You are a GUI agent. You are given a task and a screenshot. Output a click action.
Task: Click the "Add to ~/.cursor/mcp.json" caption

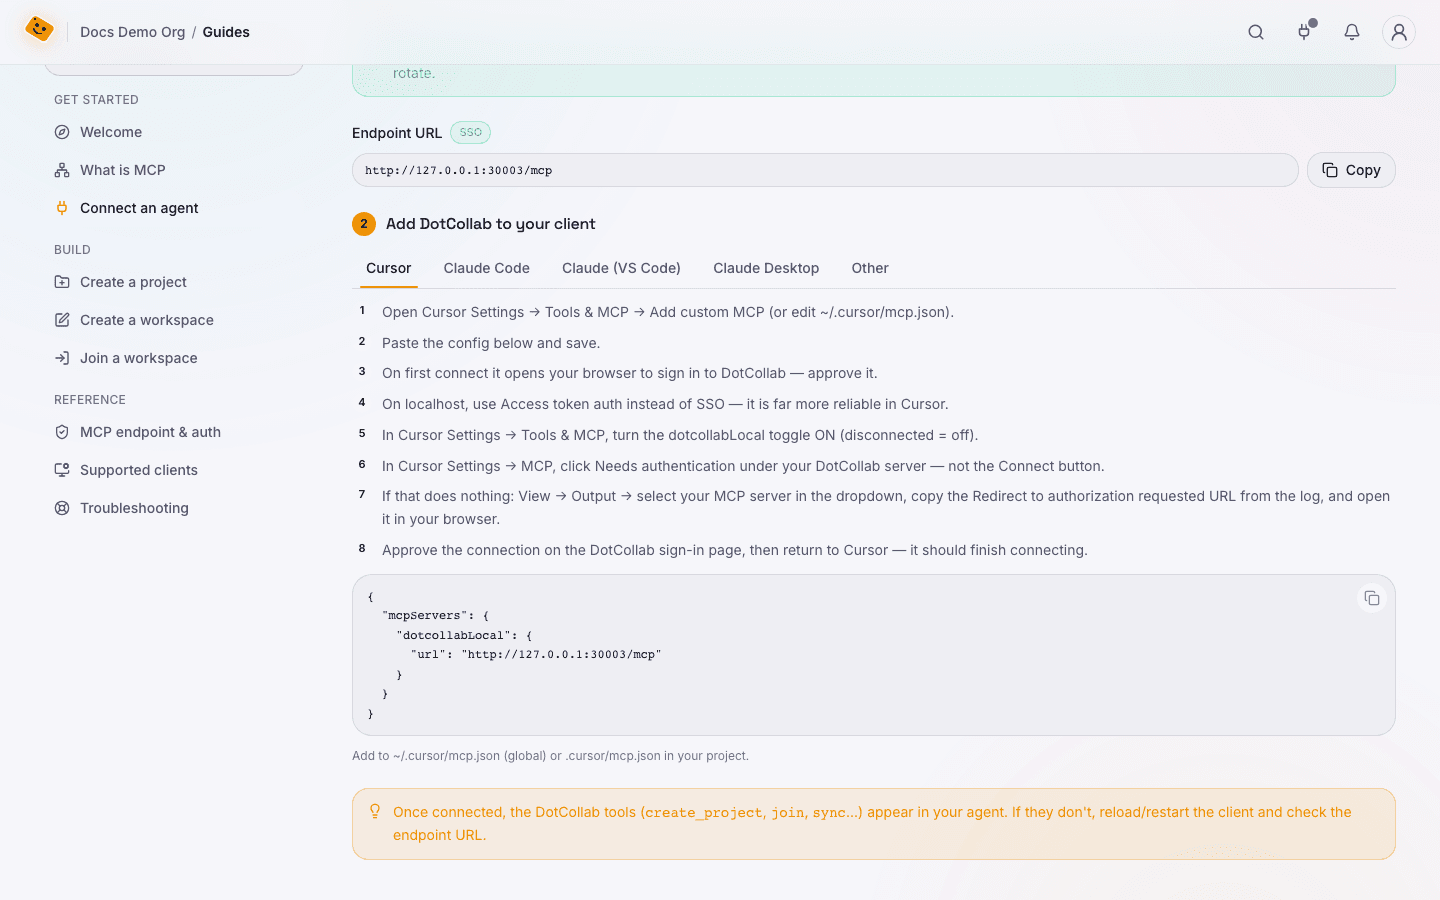[x=550, y=756]
